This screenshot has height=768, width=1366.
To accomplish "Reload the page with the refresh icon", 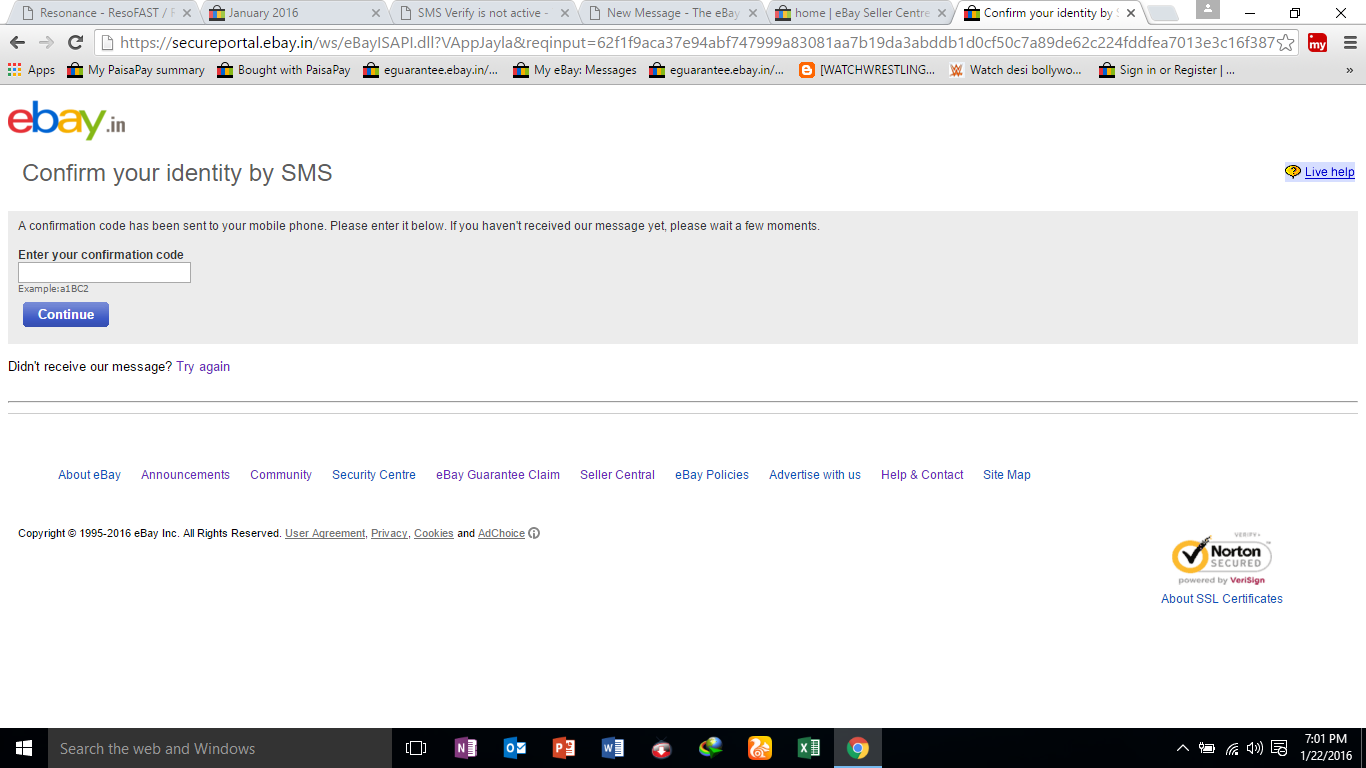I will 75,42.
